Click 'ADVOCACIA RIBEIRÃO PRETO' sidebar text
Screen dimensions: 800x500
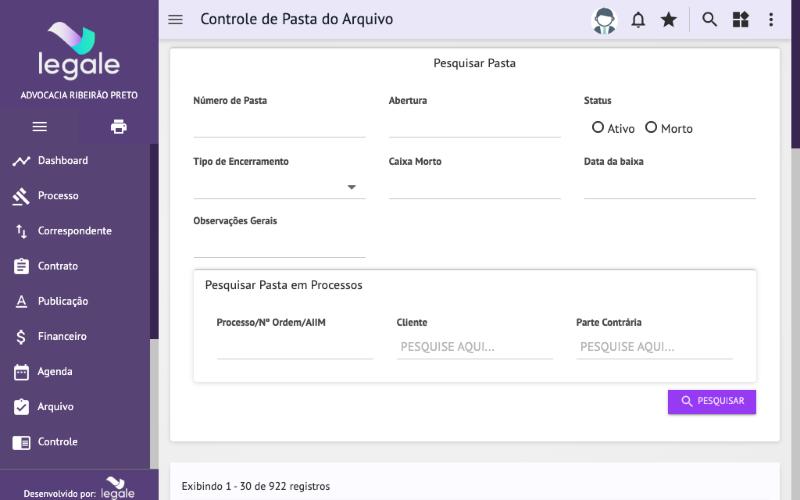pos(79,95)
